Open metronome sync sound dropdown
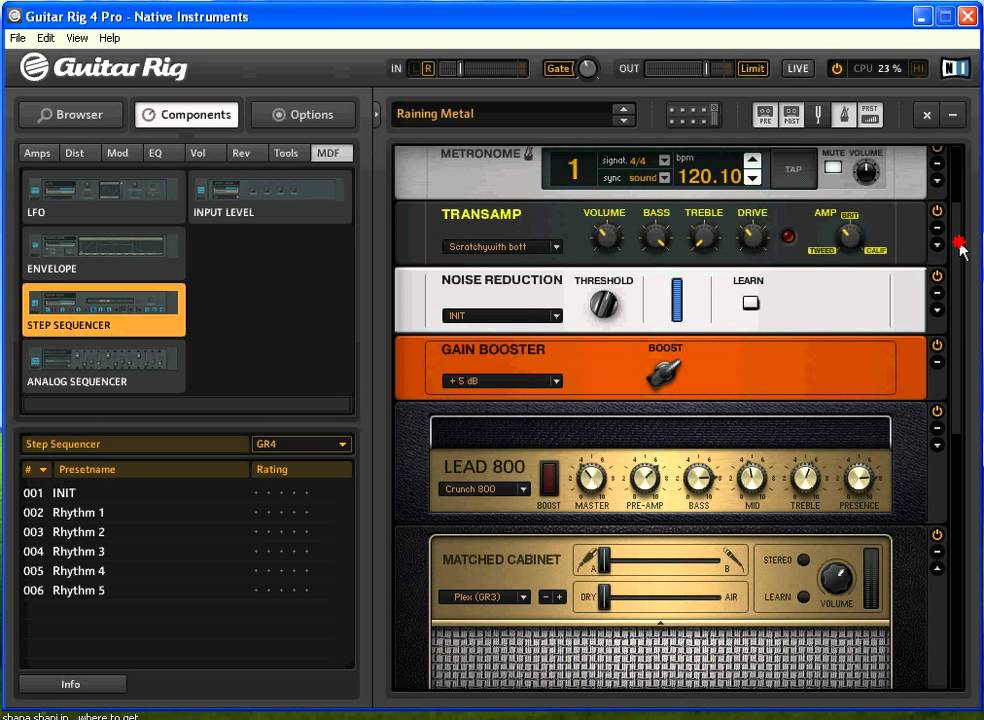The height and width of the screenshot is (720, 984). (664, 178)
